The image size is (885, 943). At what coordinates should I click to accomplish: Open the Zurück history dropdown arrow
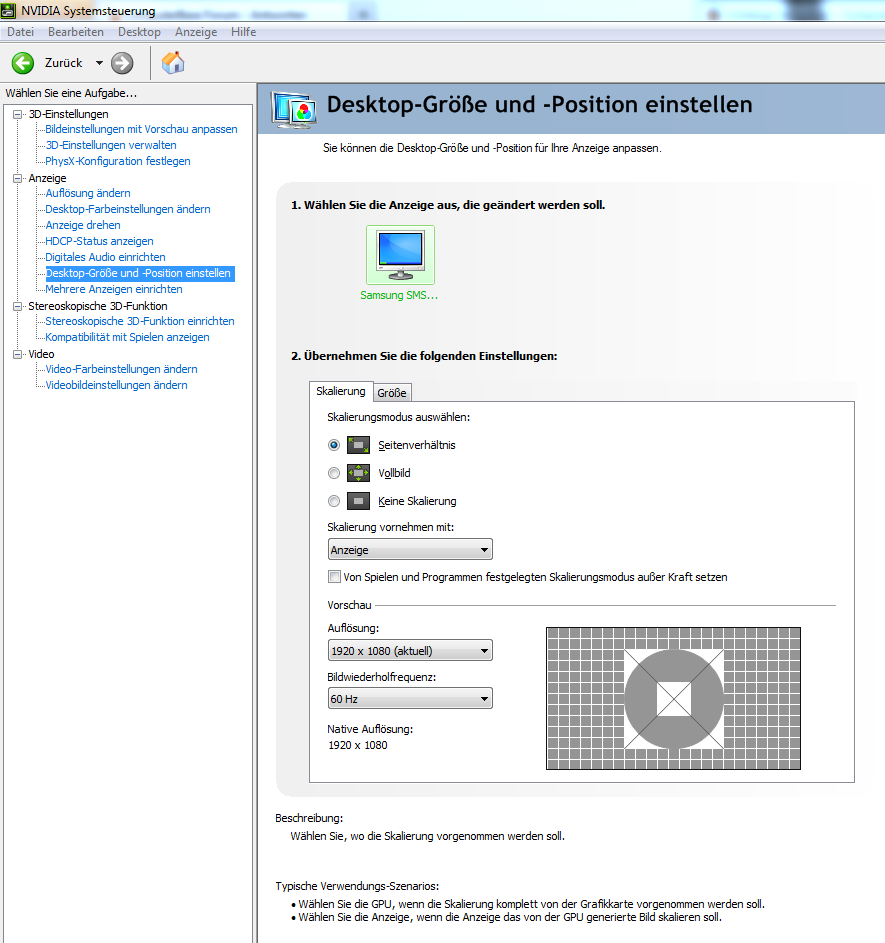99,63
